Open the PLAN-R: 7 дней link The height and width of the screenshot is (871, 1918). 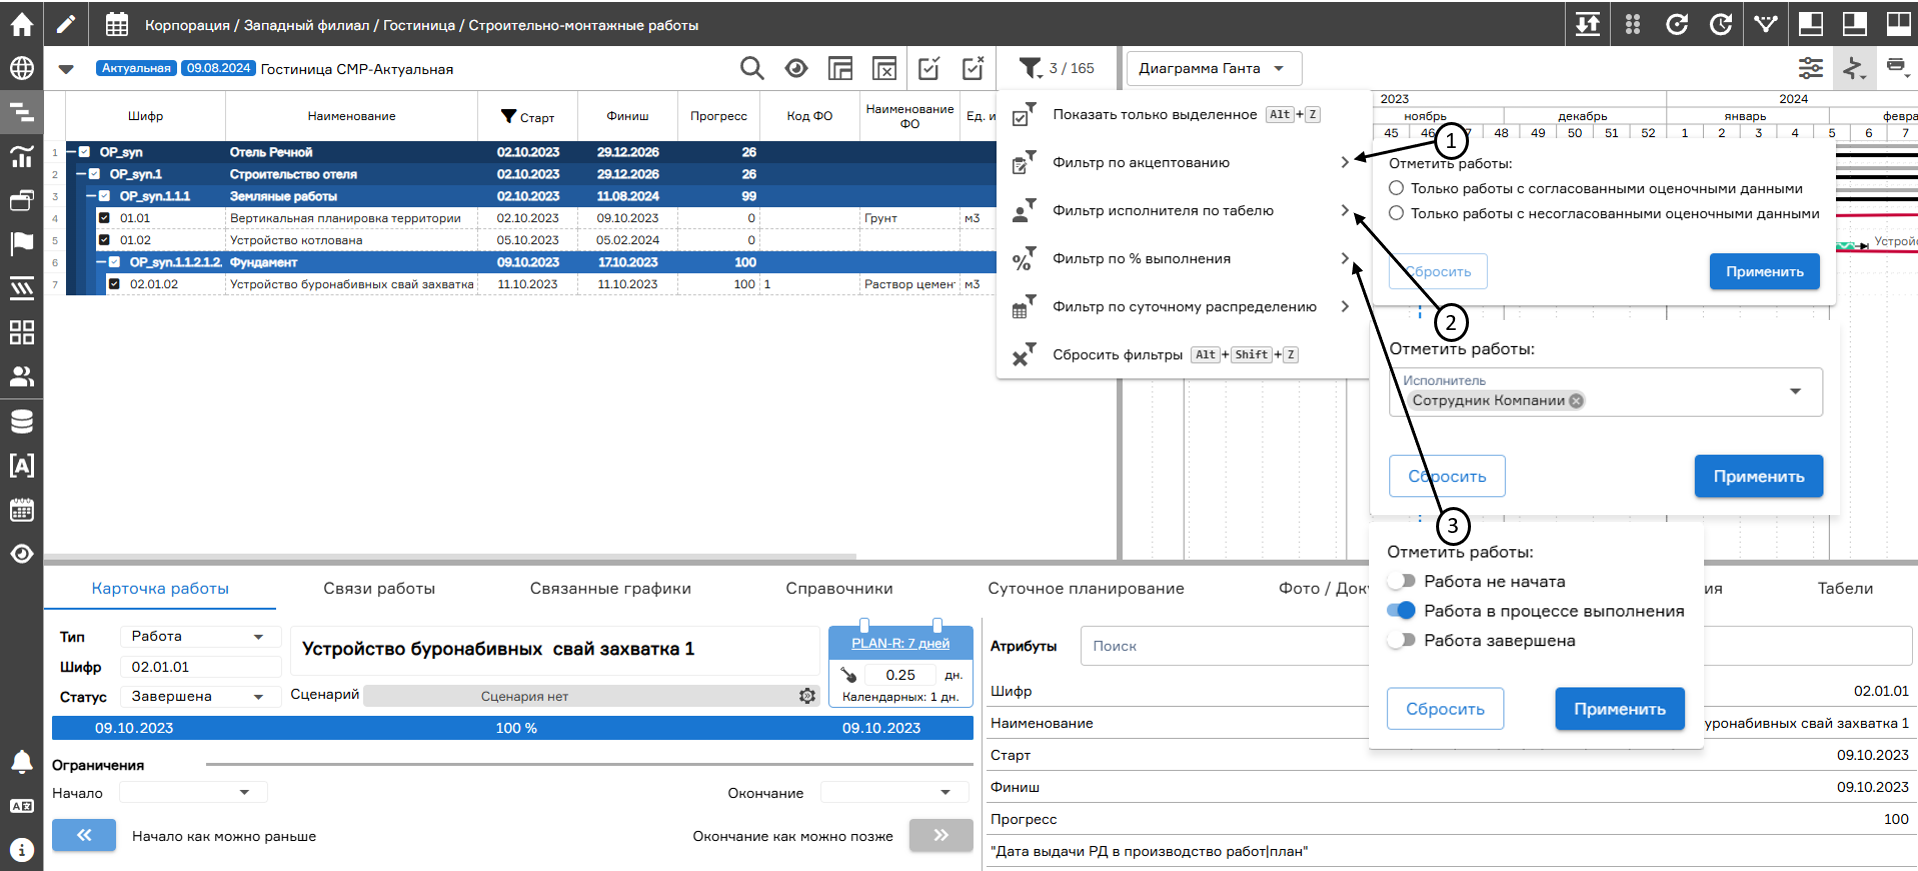pyautogui.click(x=900, y=643)
